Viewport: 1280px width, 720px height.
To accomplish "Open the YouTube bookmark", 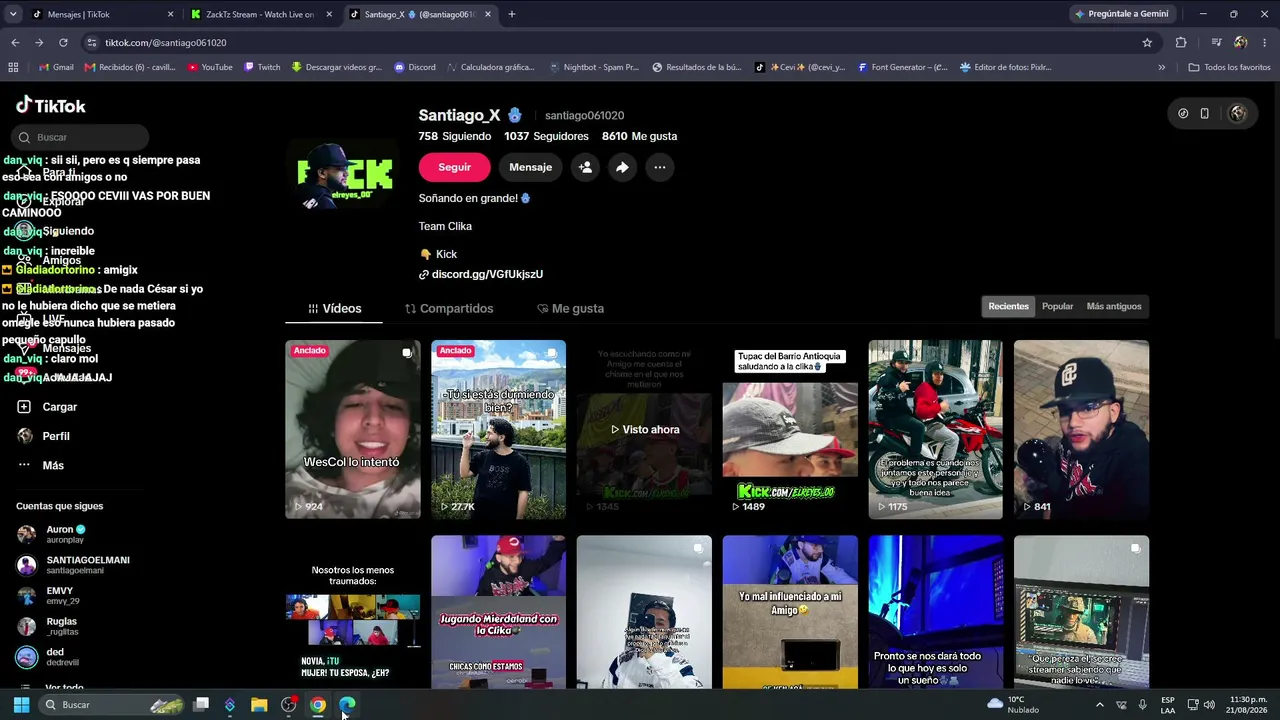I will (x=210, y=67).
